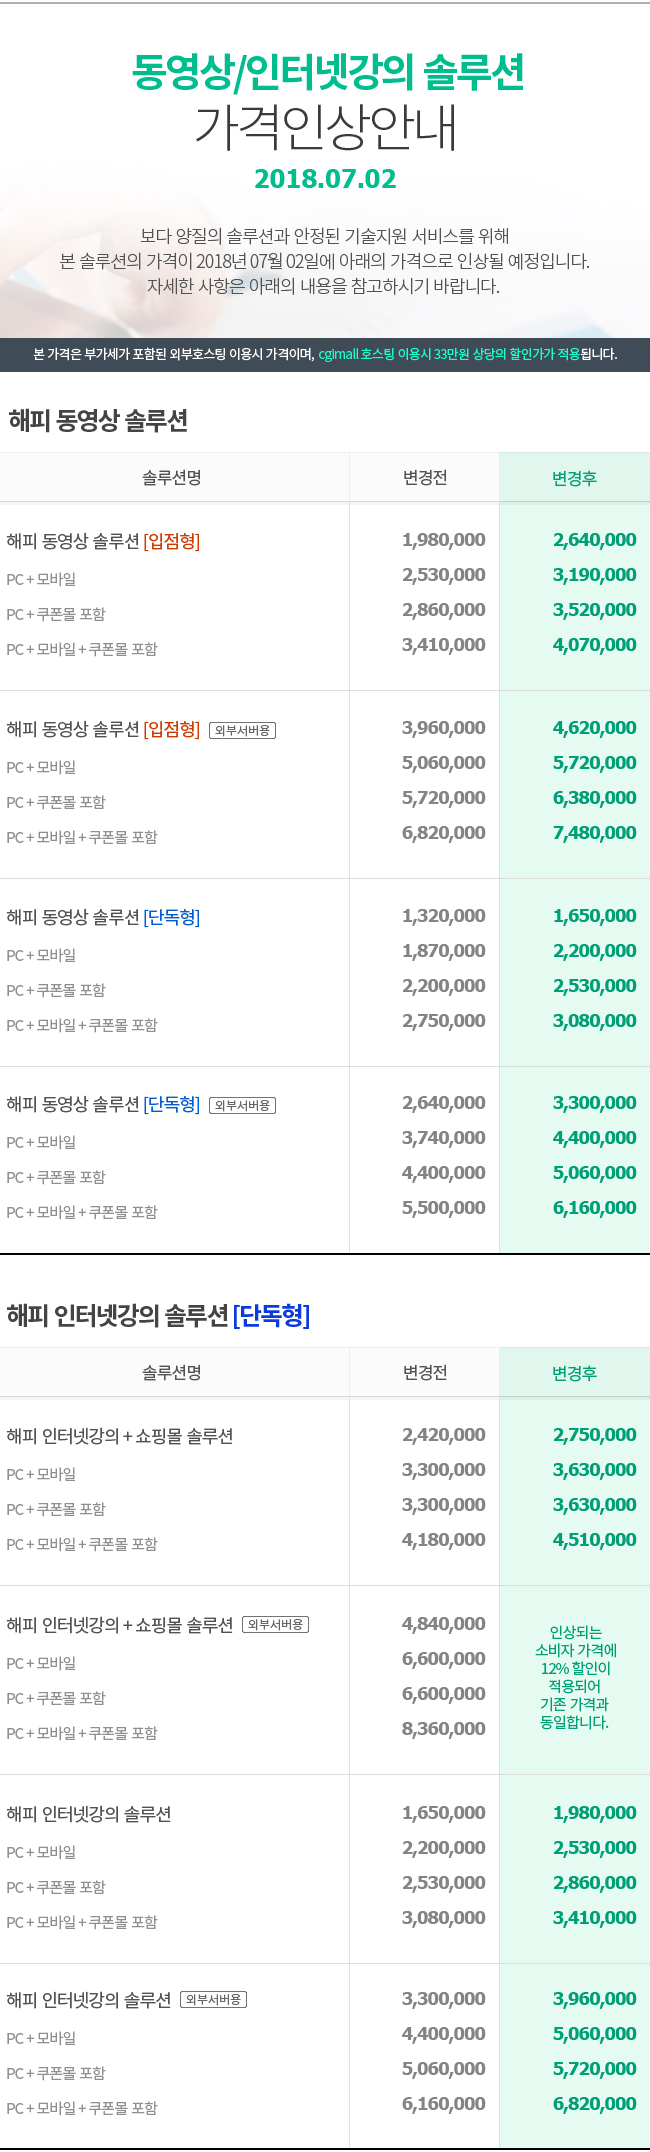Click the blue [단독형] label in lecture section title
Viewport: 650px width, 2152px height.
tap(271, 1315)
